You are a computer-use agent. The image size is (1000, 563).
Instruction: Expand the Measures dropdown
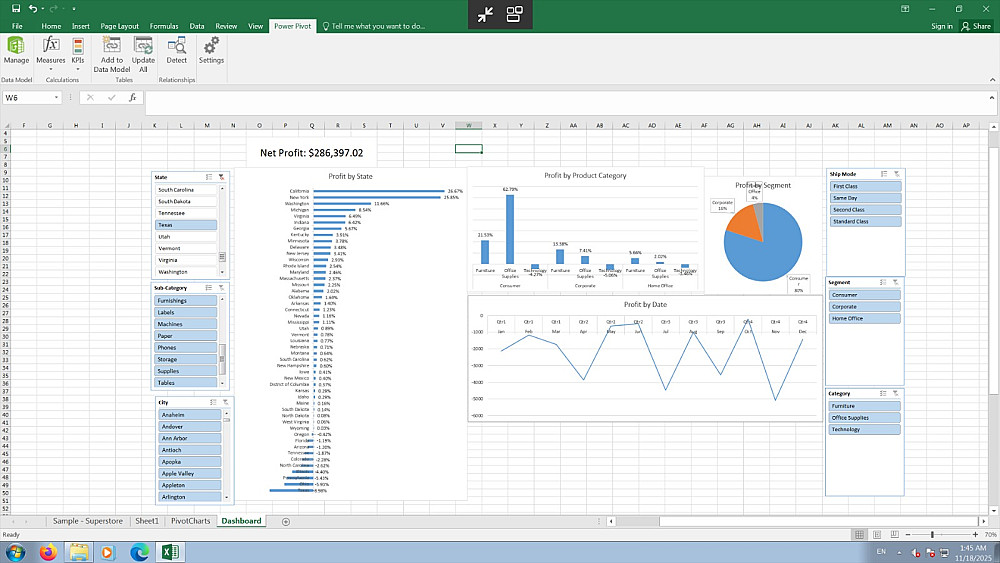[x=50, y=69]
